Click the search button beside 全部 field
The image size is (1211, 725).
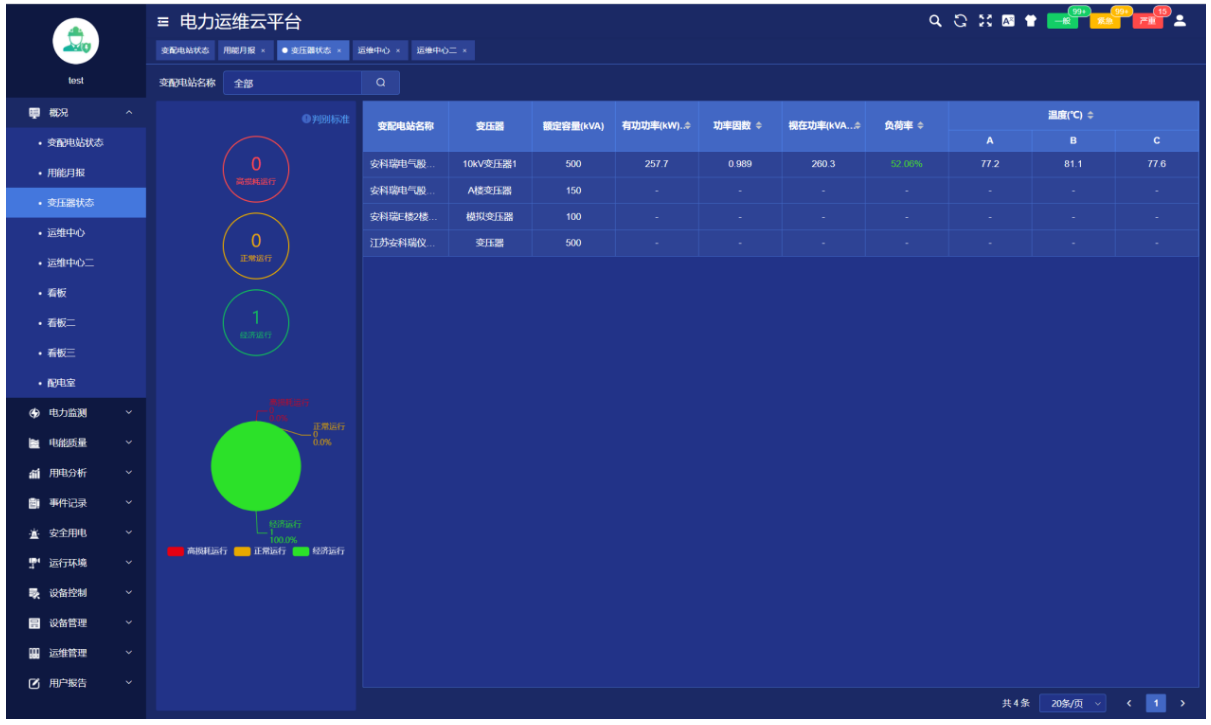tap(380, 83)
